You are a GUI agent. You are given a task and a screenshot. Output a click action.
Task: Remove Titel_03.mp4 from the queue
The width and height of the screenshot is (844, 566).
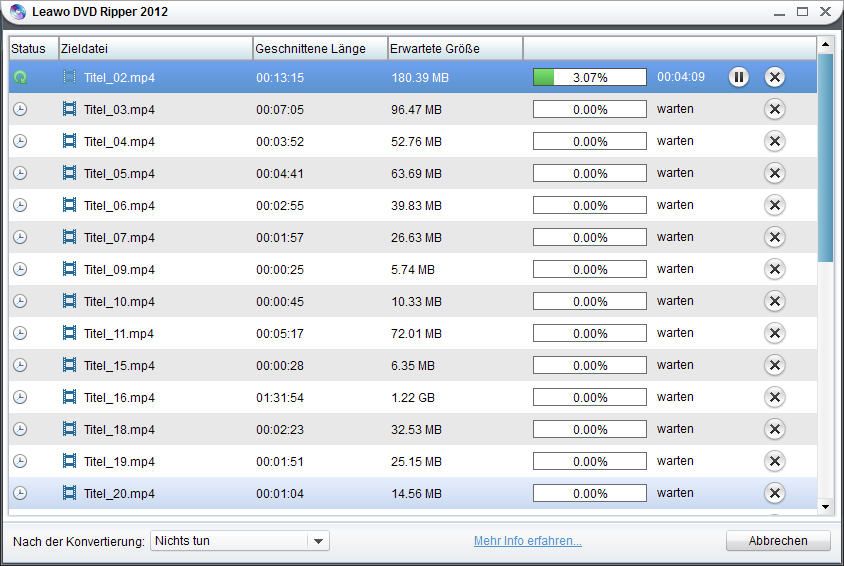pos(774,109)
